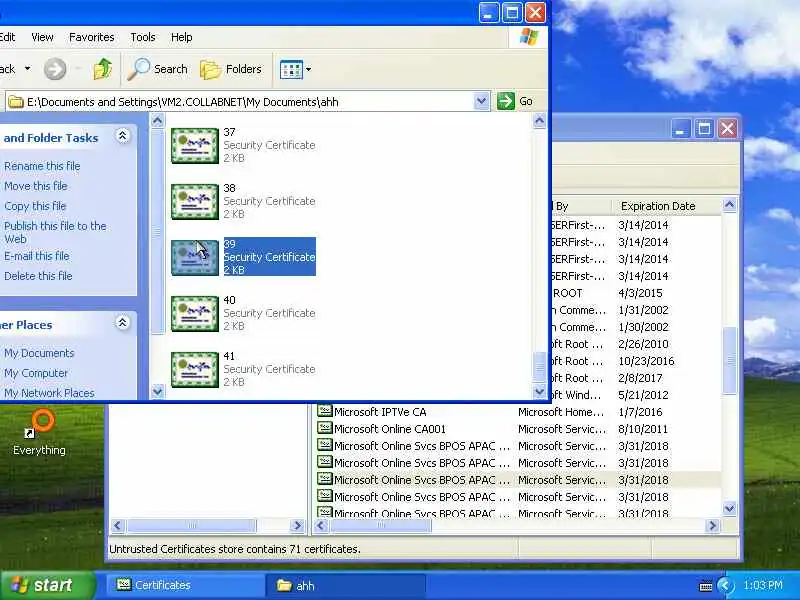Click left arrow of tree pane horizontal scrollbar
The height and width of the screenshot is (600, 800).
coord(118,526)
